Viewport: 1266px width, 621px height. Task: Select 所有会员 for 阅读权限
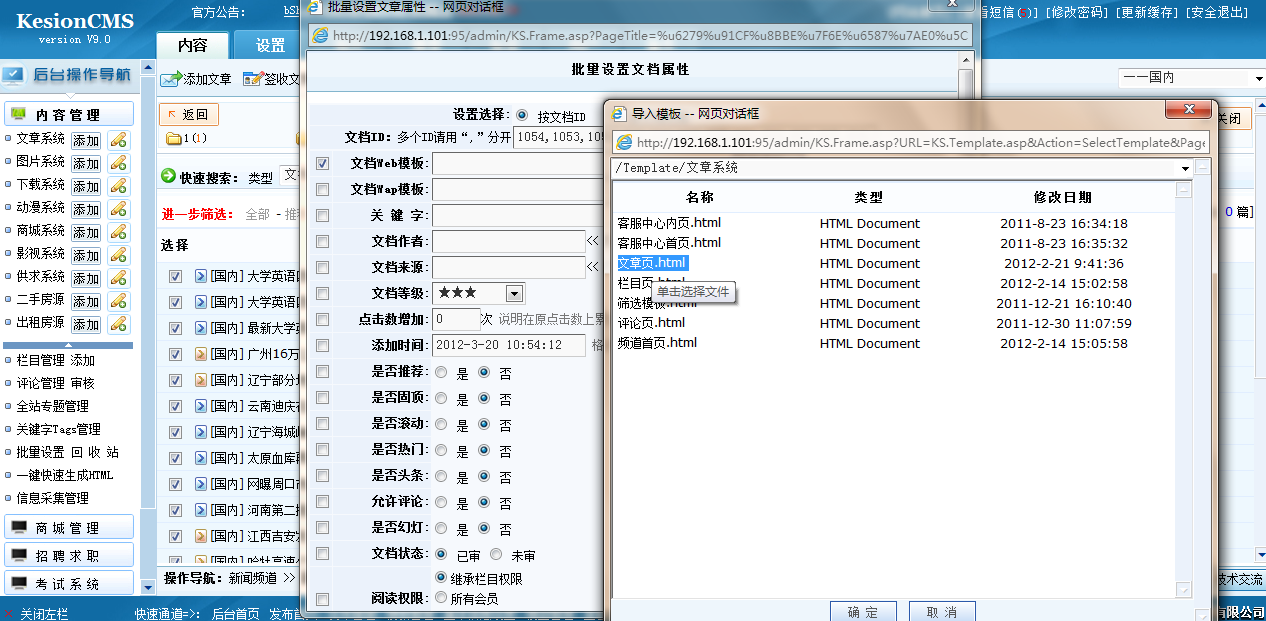(441, 598)
